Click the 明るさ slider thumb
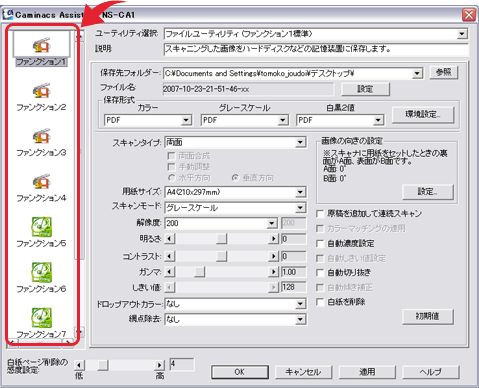This screenshot has width=479, height=388. click(221, 239)
